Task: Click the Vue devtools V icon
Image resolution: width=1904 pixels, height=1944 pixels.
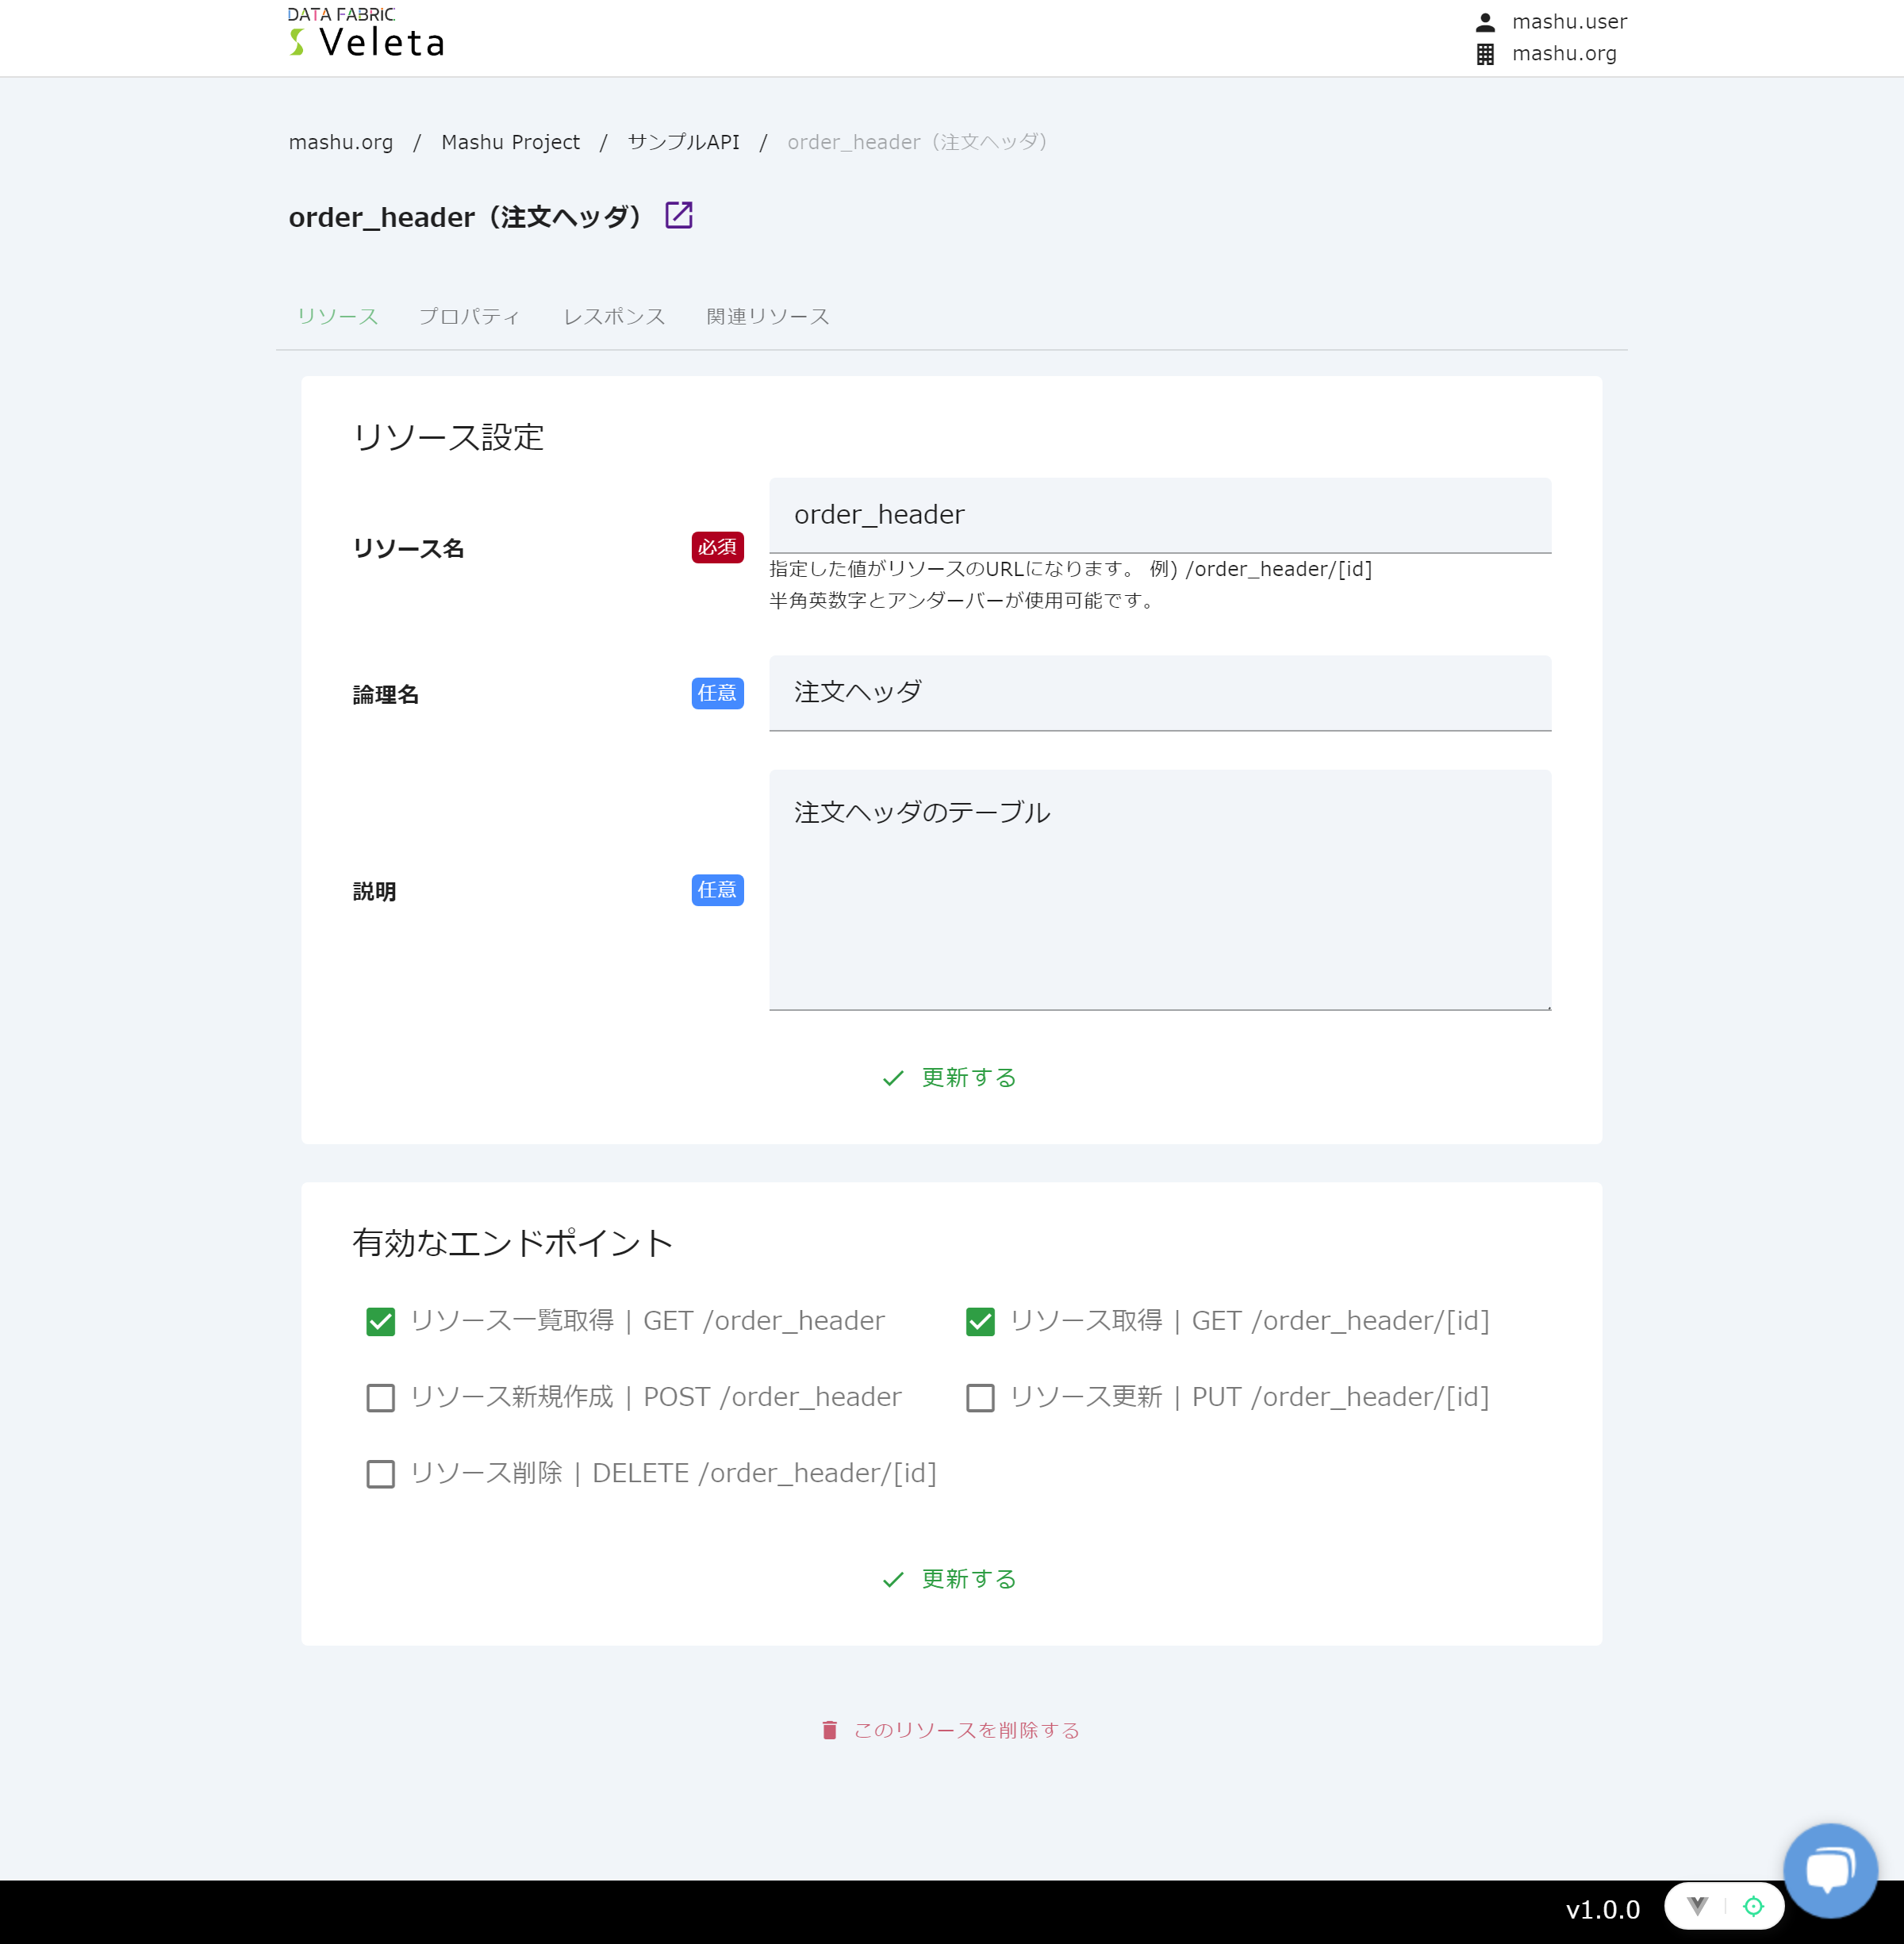Action: tap(1697, 1905)
